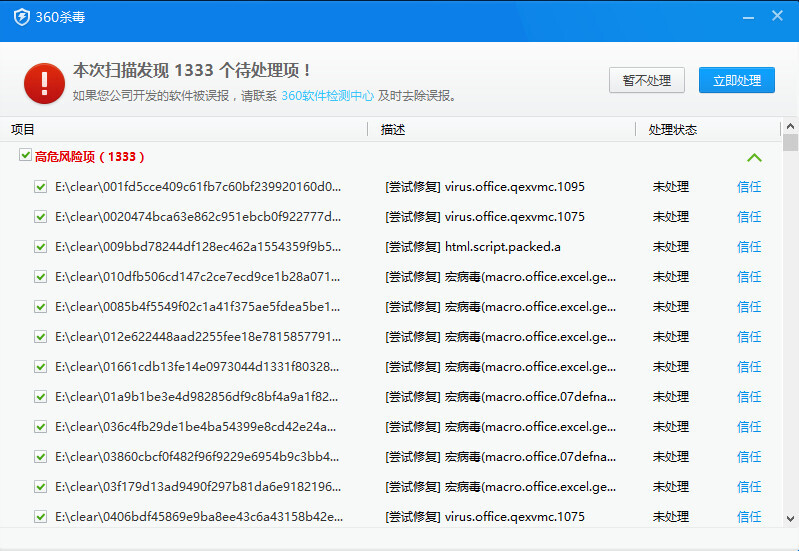Open the 360软件检测中心 link
799x551 pixels.
coord(327,96)
